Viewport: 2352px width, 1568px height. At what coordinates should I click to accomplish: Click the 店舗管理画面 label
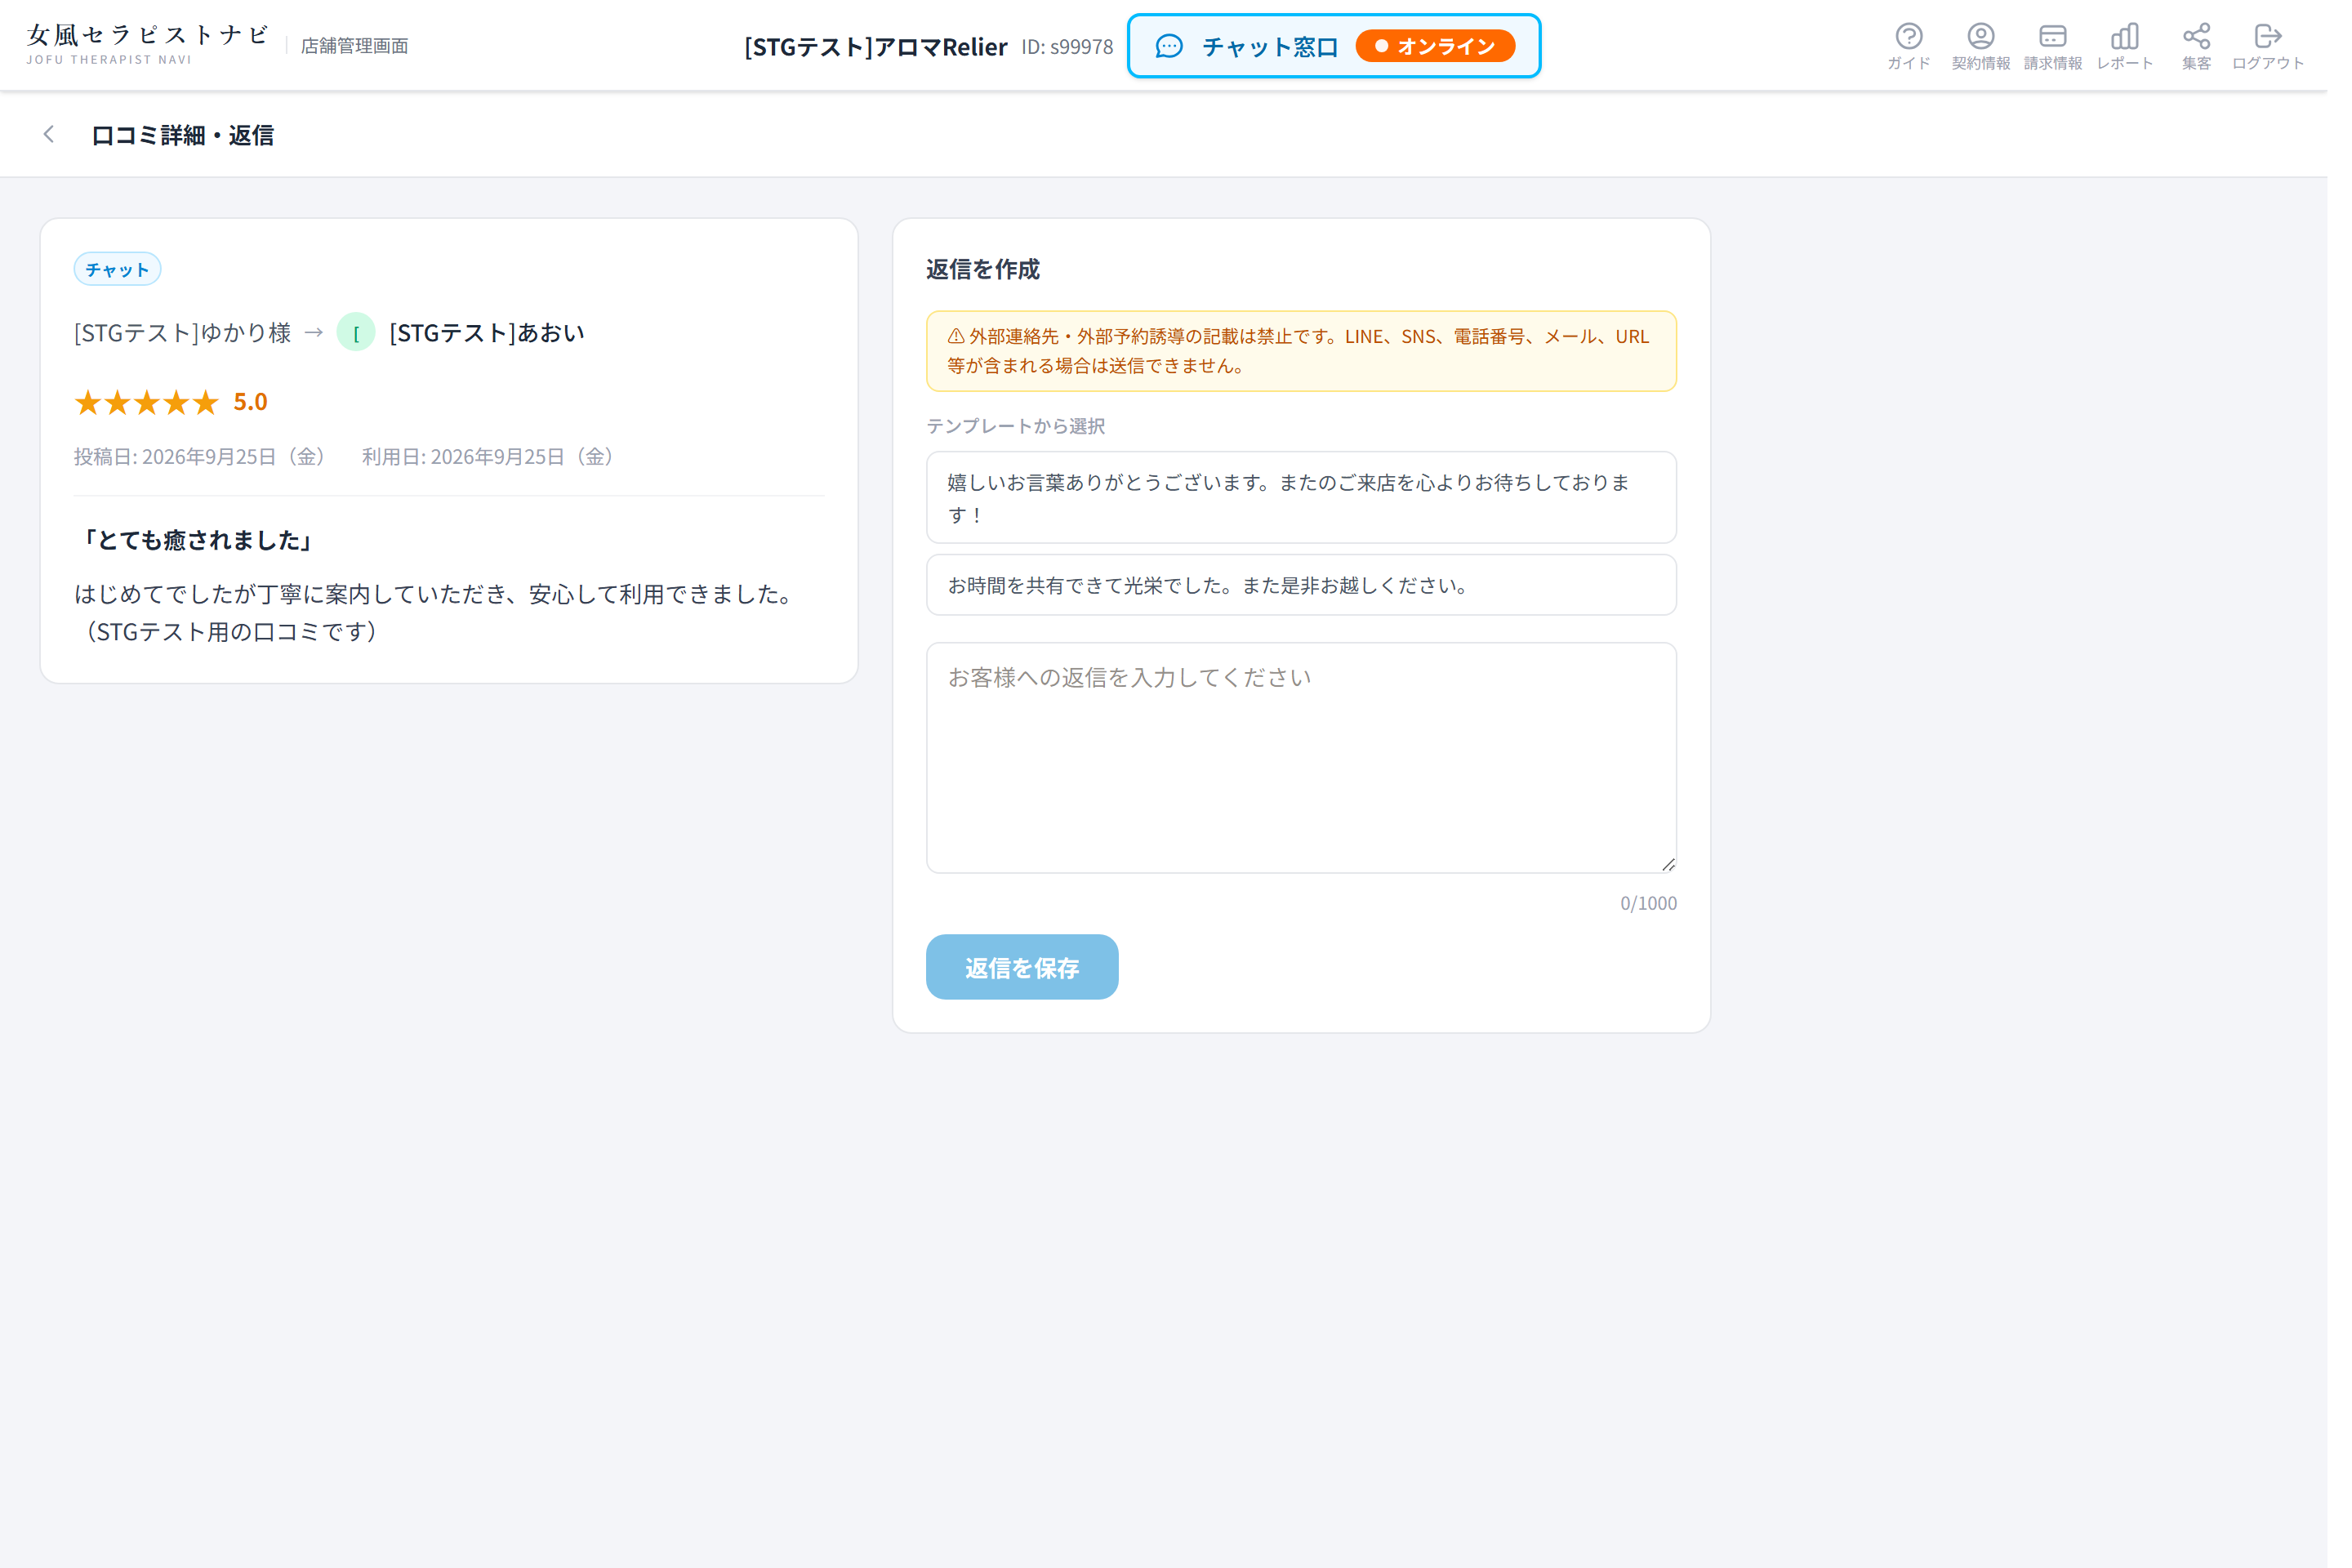tap(358, 46)
